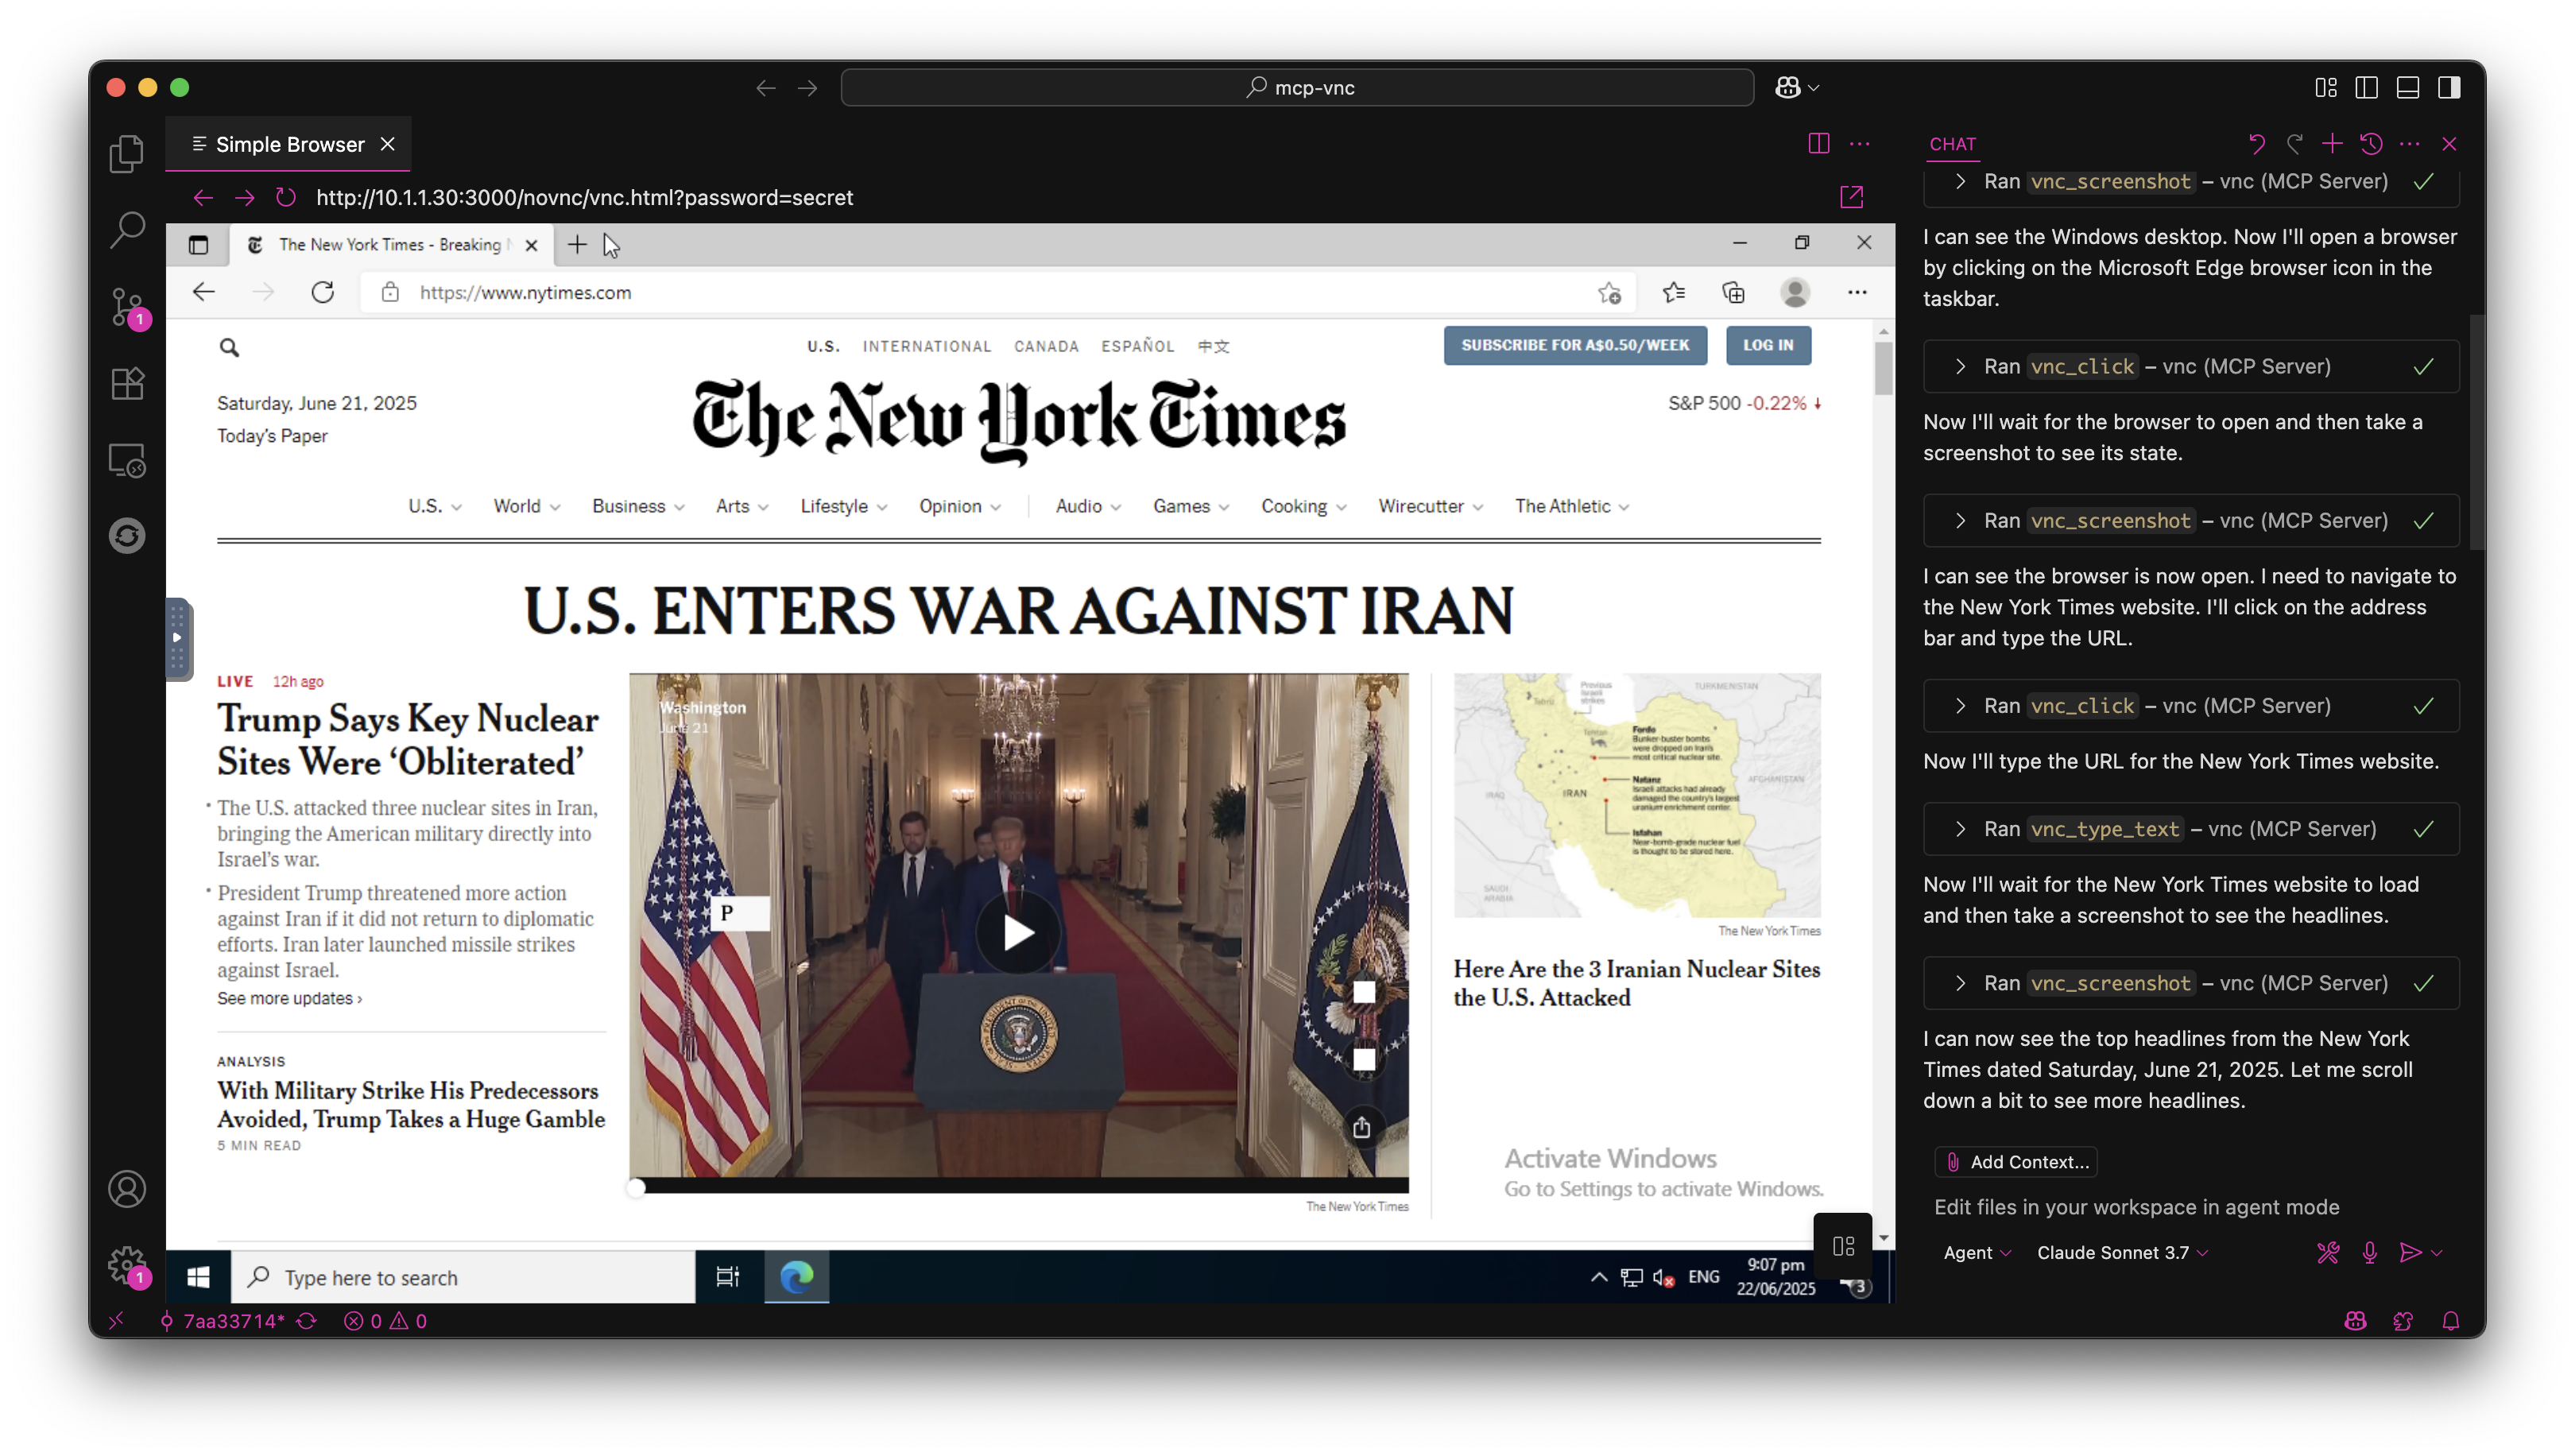Image resolution: width=2575 pixels, height=1456 pixels.
Task: Toggle the bottom panel visibility
Action: click(2407, 88)
